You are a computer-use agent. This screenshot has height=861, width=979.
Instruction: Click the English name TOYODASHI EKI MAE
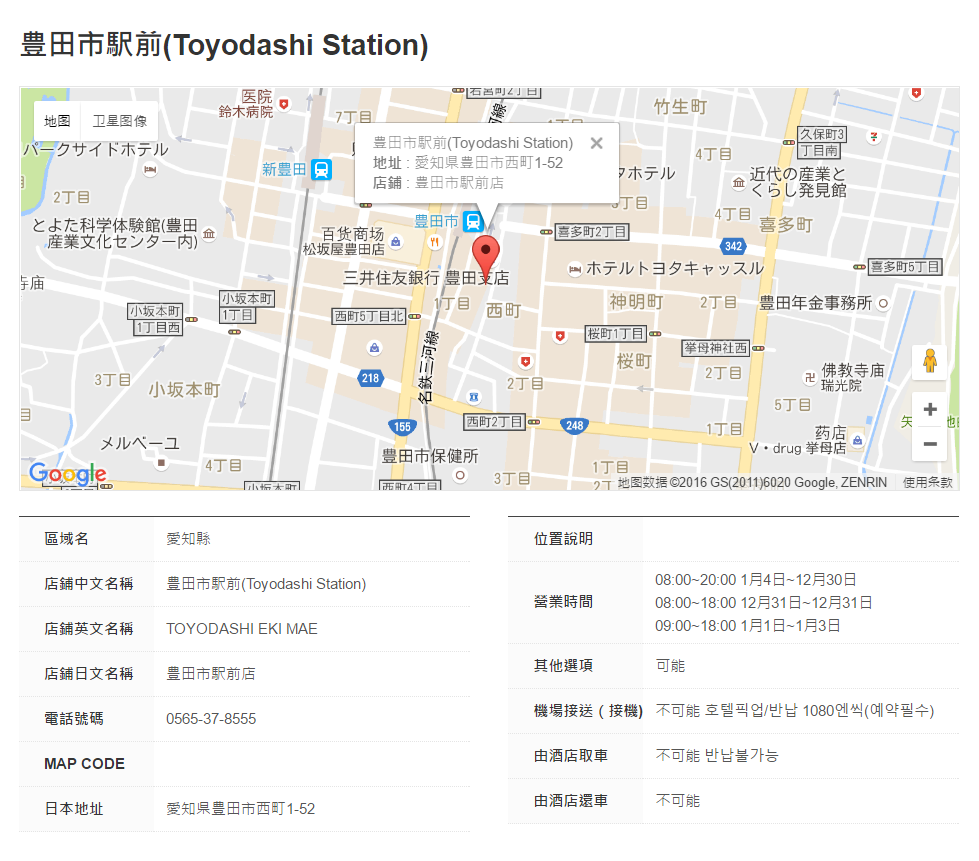242,629
